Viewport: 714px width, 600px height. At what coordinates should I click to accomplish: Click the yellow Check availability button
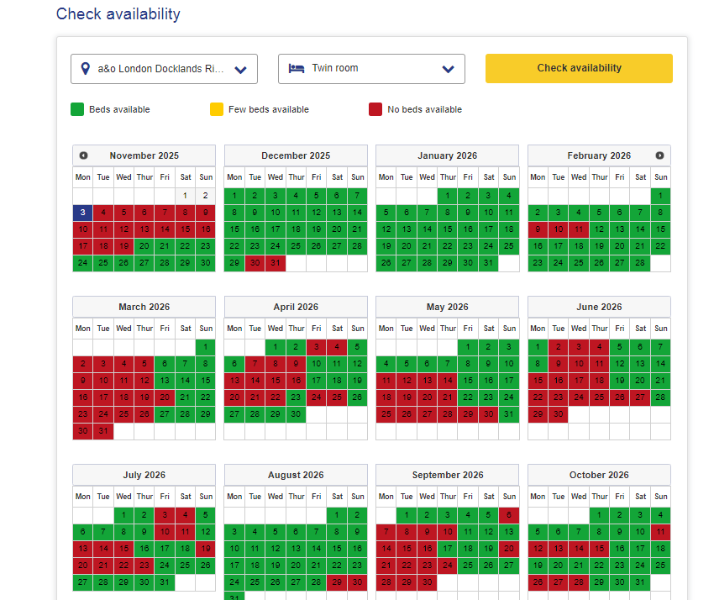[x=579, y=68]
